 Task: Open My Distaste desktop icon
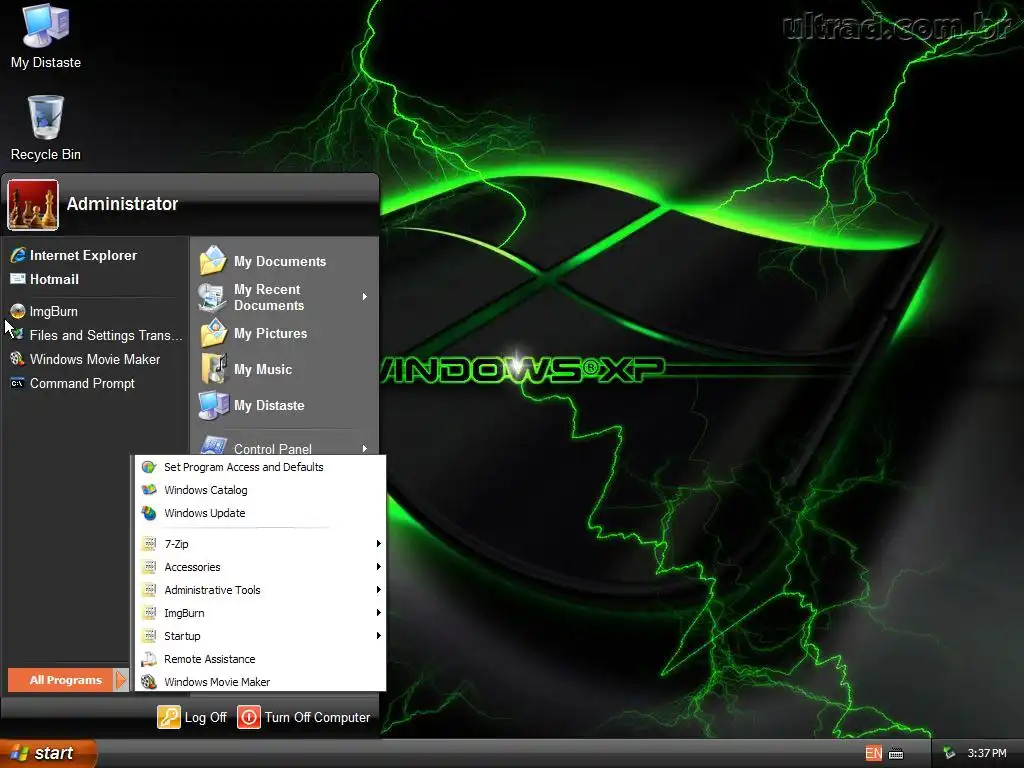click(x=46, y=37)
